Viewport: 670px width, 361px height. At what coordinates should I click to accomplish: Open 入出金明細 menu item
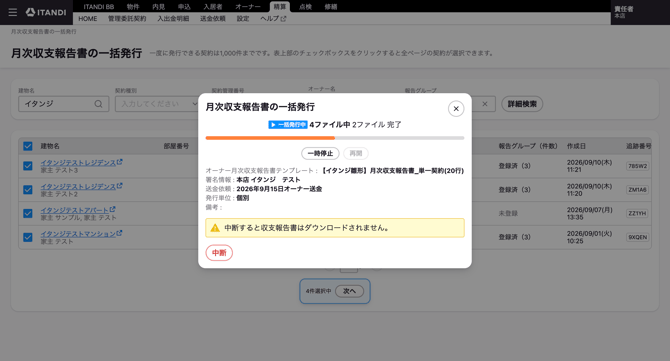point(173,19)
